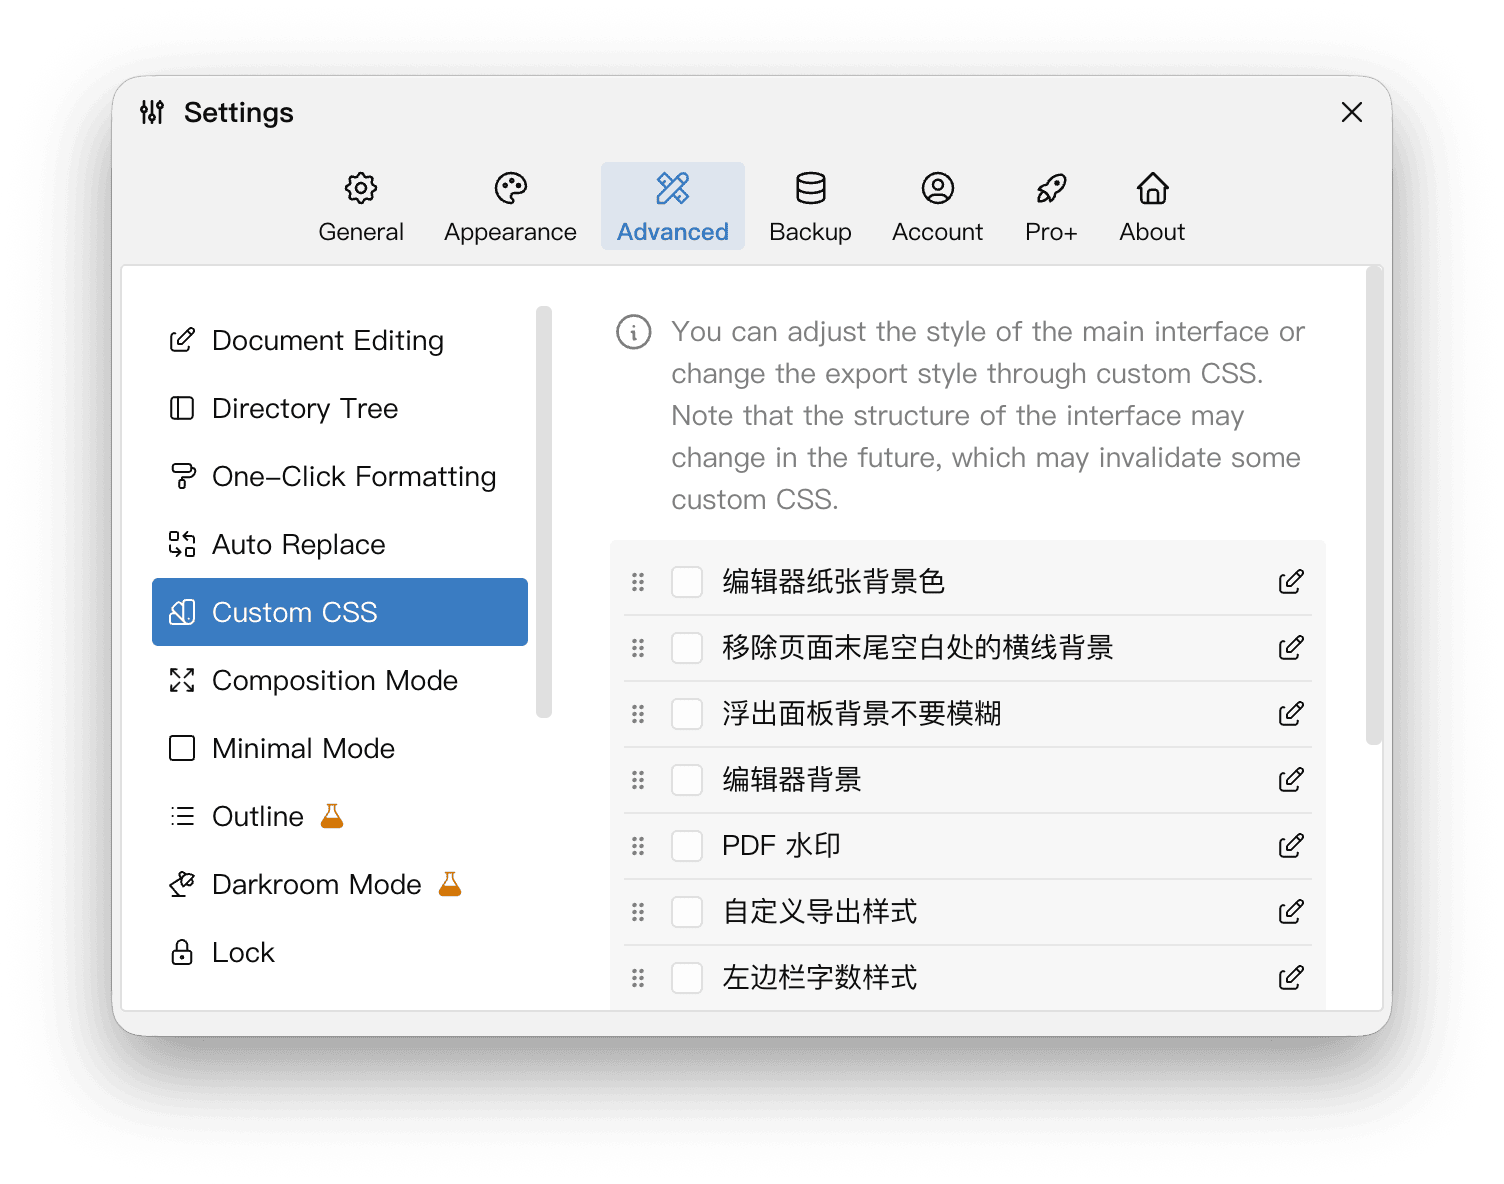Open the Pro+ tab

click(1051, 207)
